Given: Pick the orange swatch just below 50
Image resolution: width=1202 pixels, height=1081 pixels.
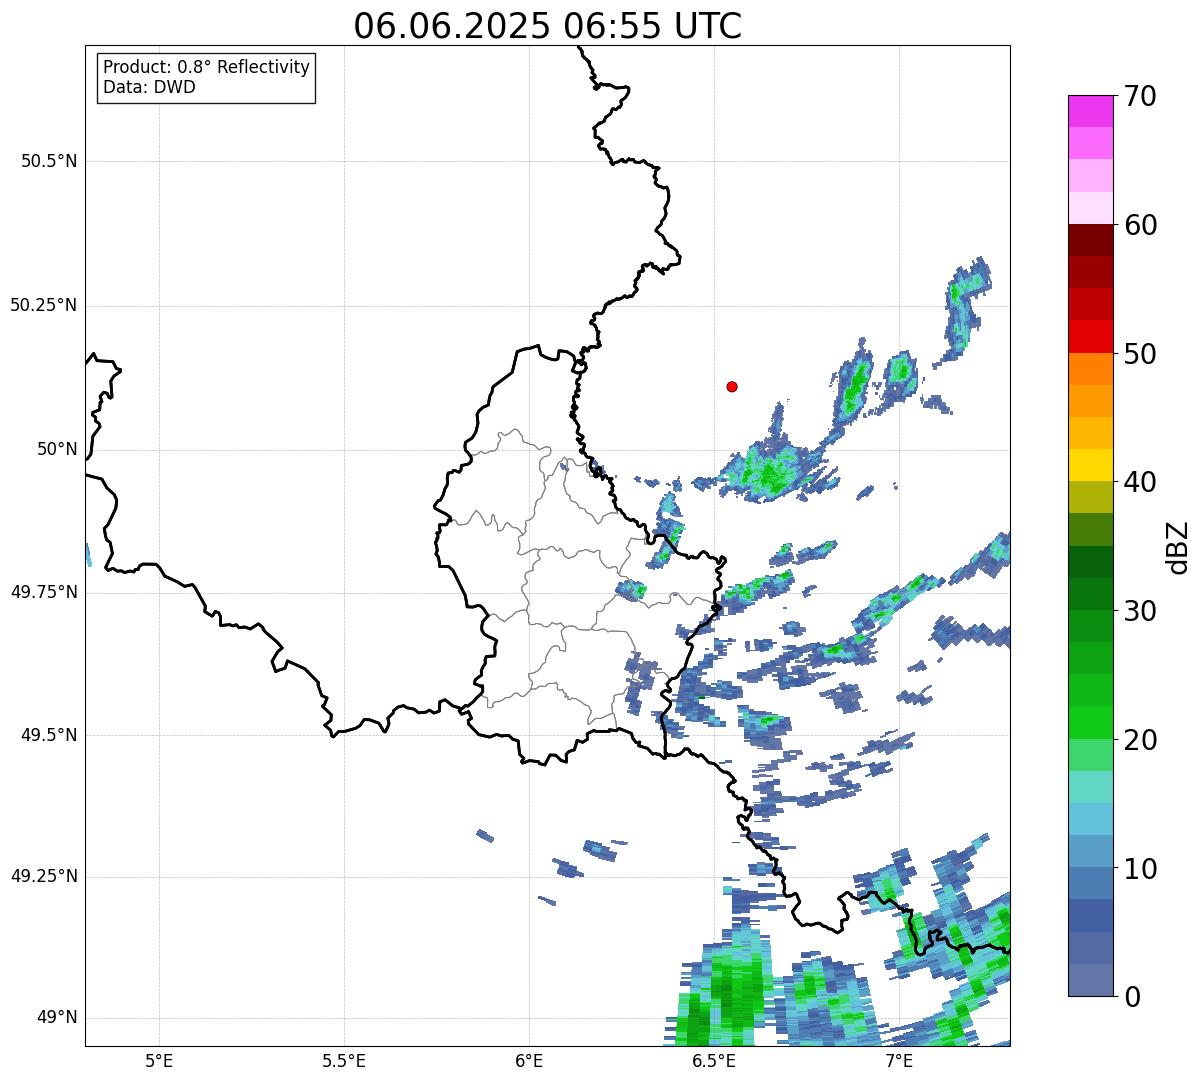Looking at the screenshot, I should [1090, 369].
